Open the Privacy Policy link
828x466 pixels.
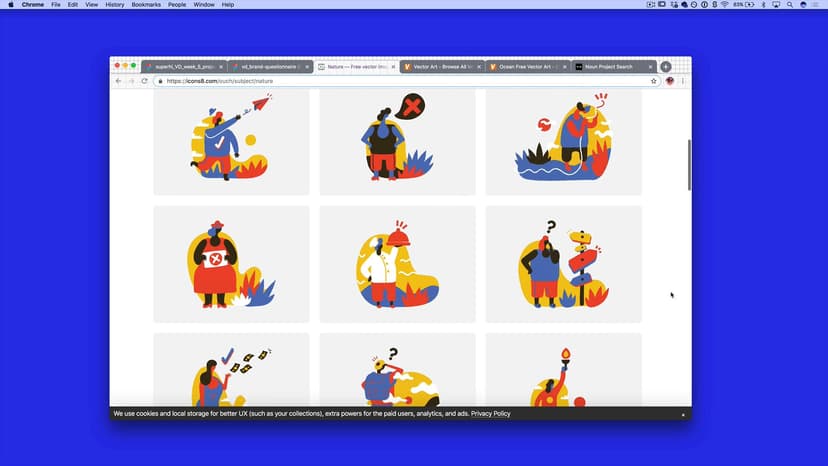[491, 413]
